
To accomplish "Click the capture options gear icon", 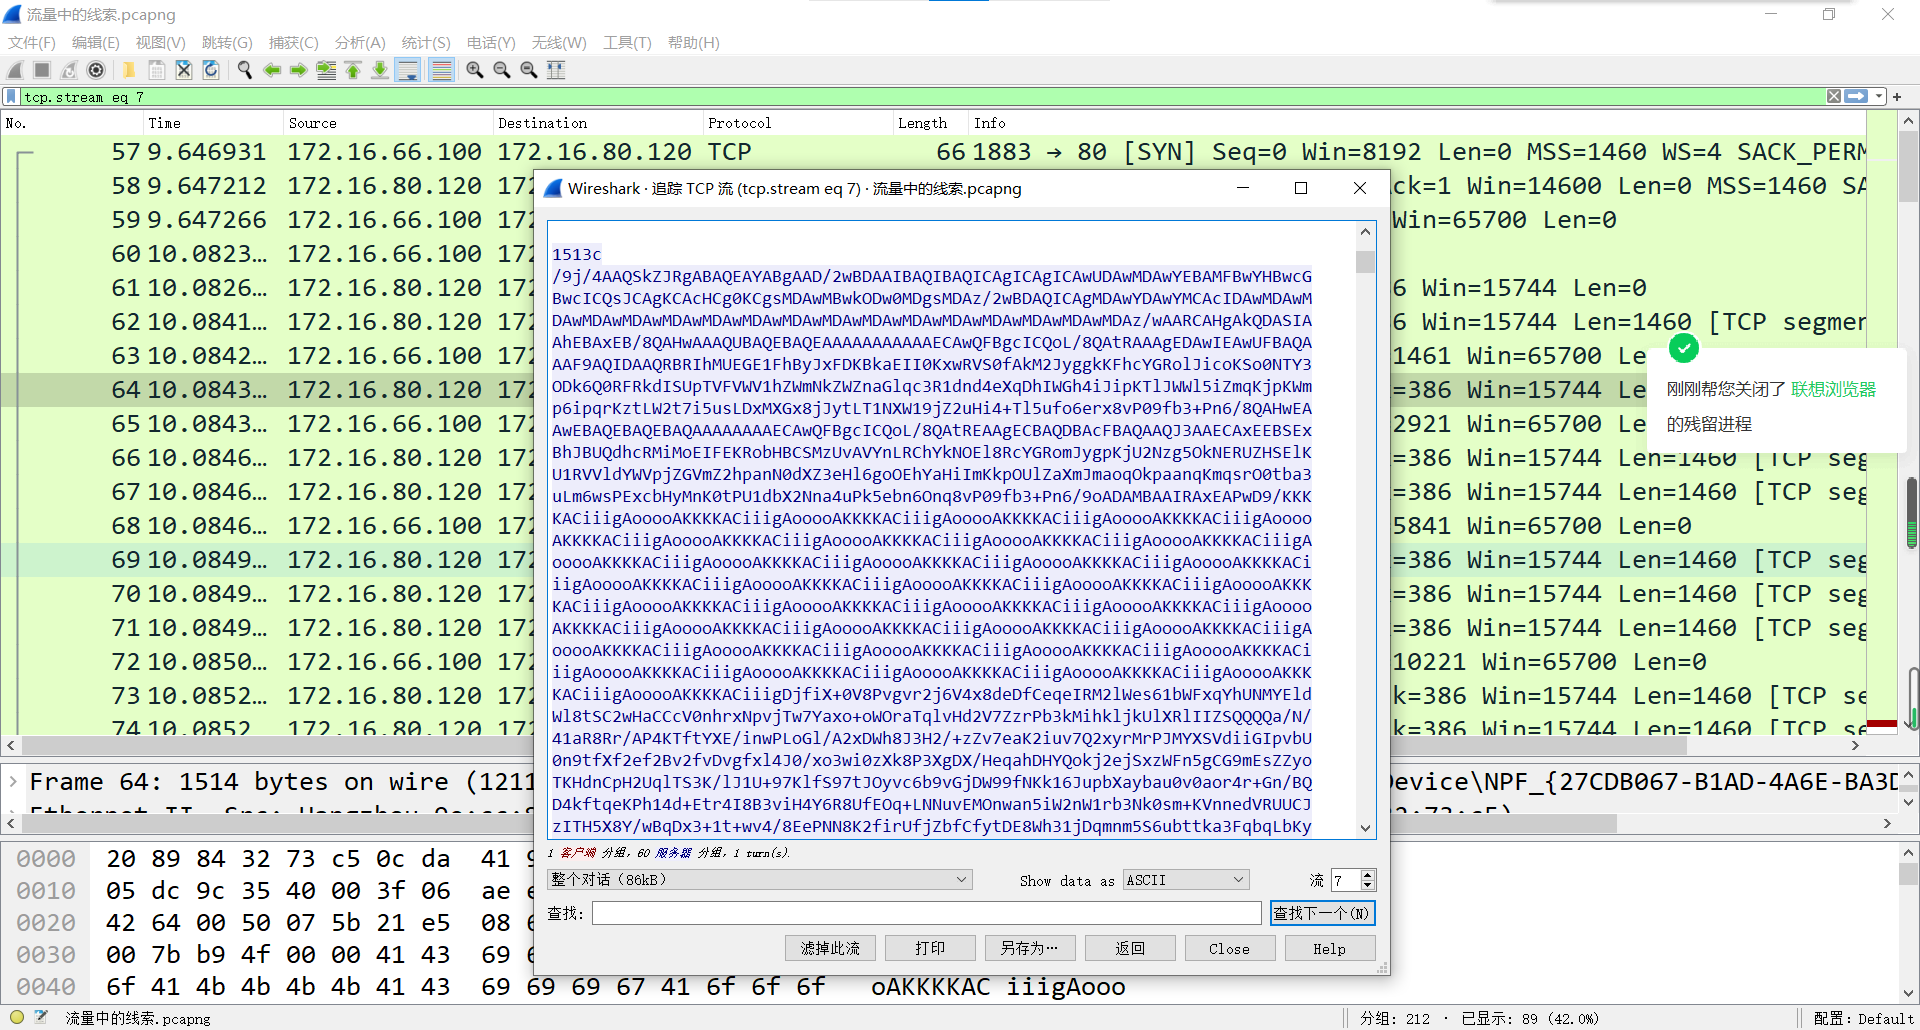I will pos(96,70).
